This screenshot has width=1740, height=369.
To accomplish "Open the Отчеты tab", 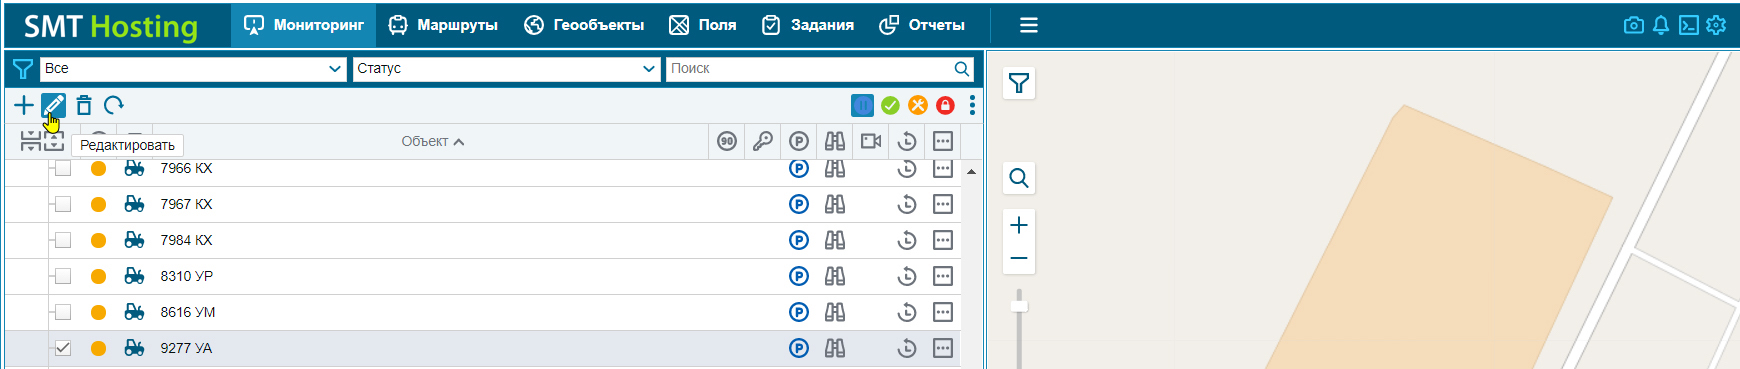I will point(922,25).
